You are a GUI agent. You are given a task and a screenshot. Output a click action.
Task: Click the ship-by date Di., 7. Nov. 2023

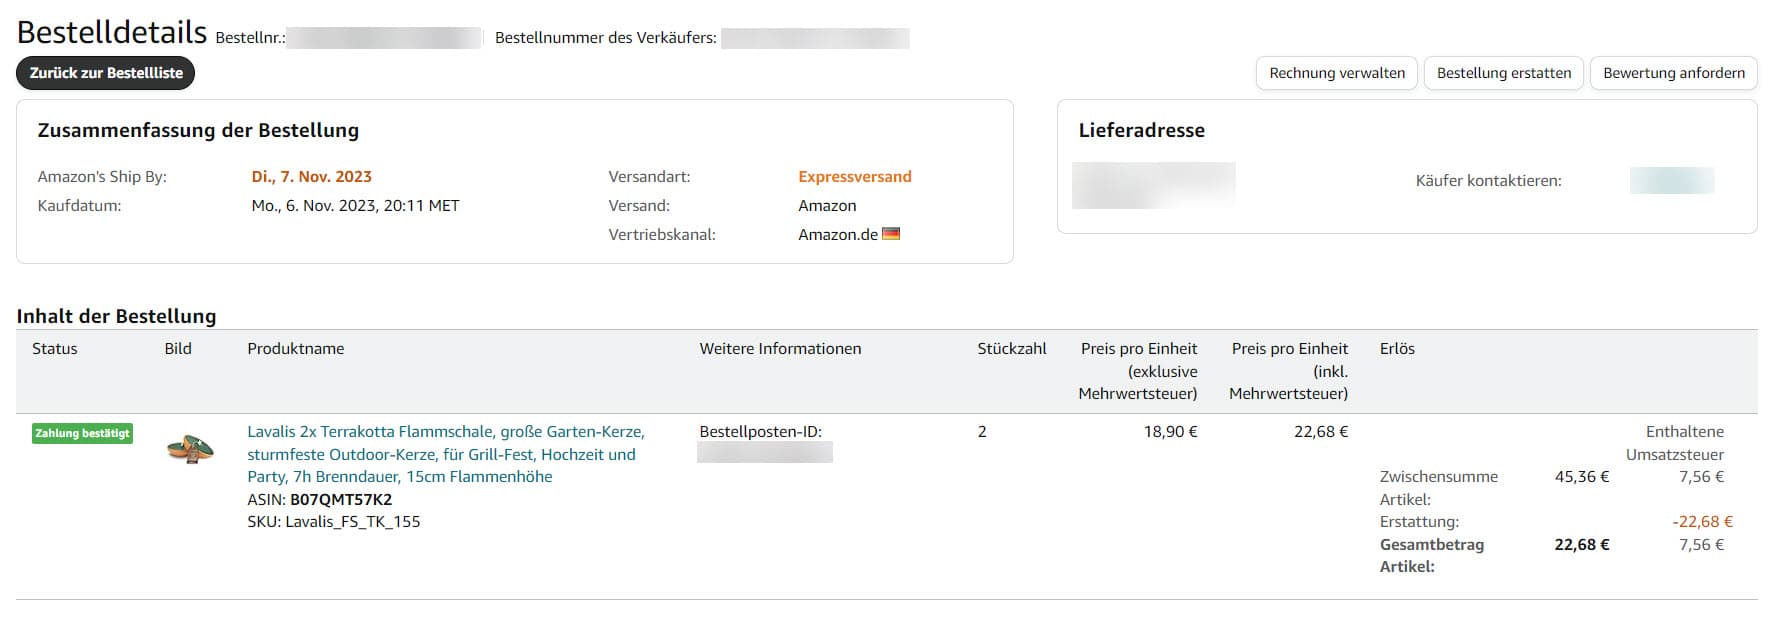click(x=311, y=177)
